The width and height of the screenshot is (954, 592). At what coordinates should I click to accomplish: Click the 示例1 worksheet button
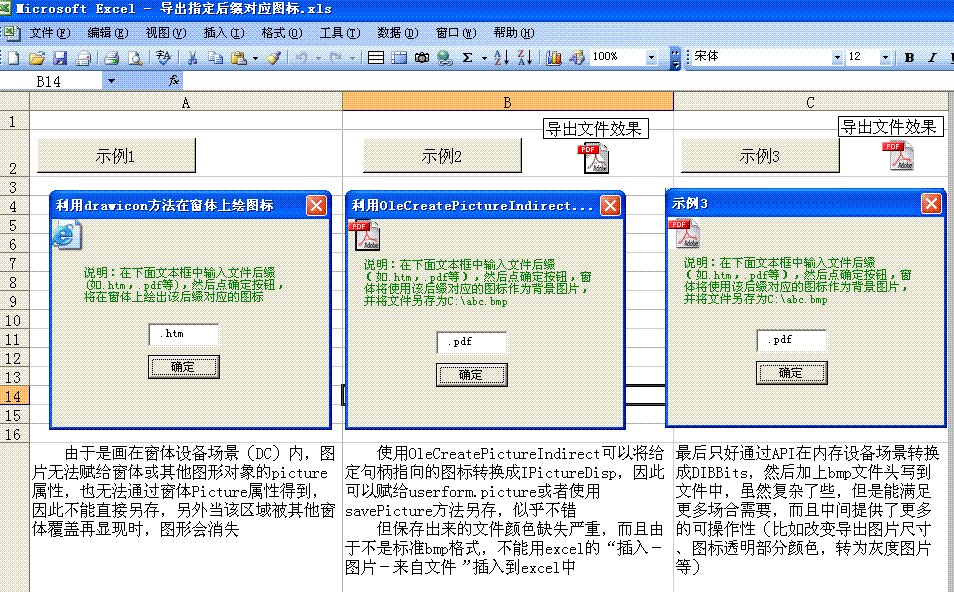(116, 156)
